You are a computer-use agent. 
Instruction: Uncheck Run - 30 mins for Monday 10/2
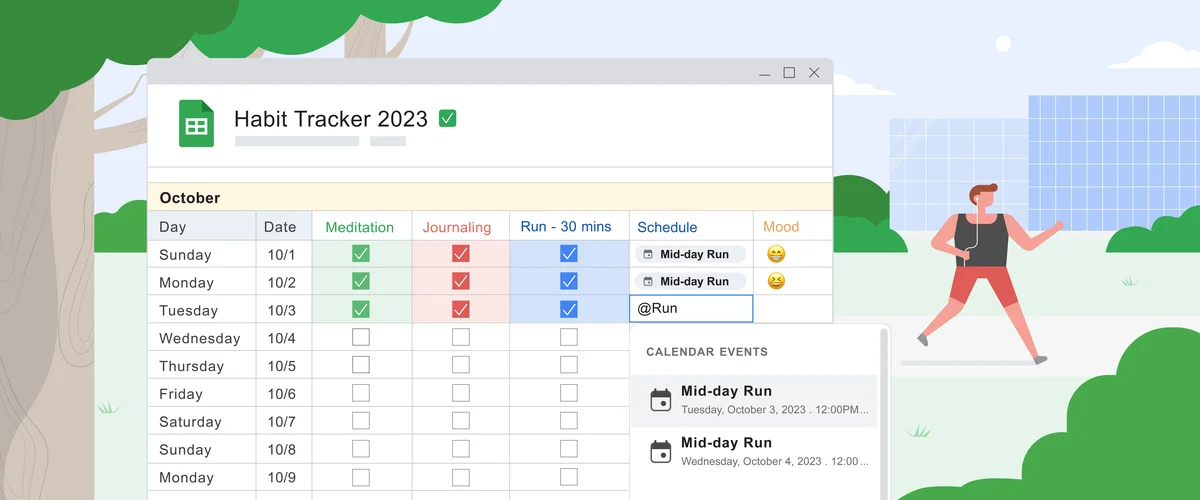coord(568,281)
